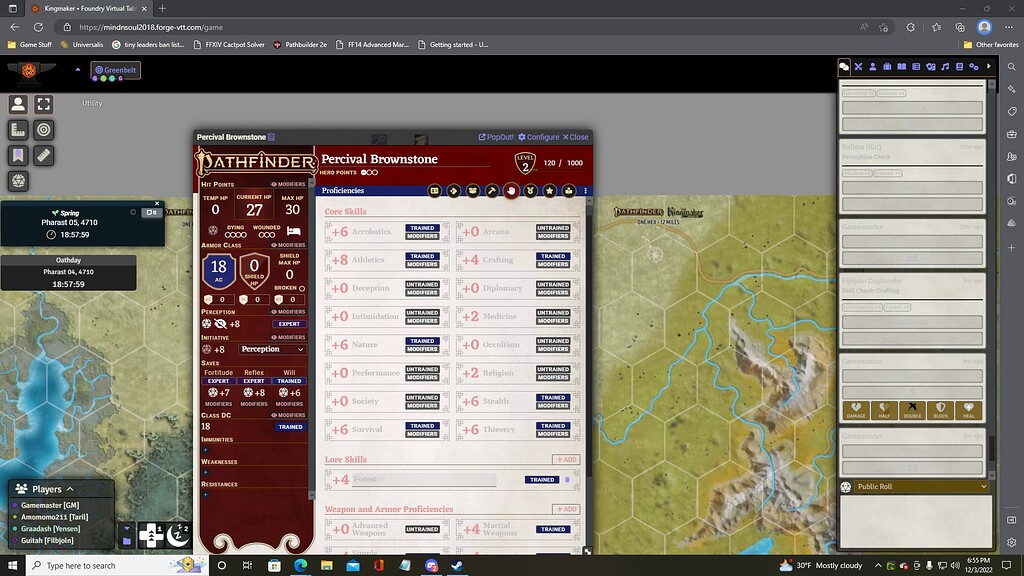Click Configure in the sheet header
The height and width of the screenshot is (576, 1024).
(539, 137)
